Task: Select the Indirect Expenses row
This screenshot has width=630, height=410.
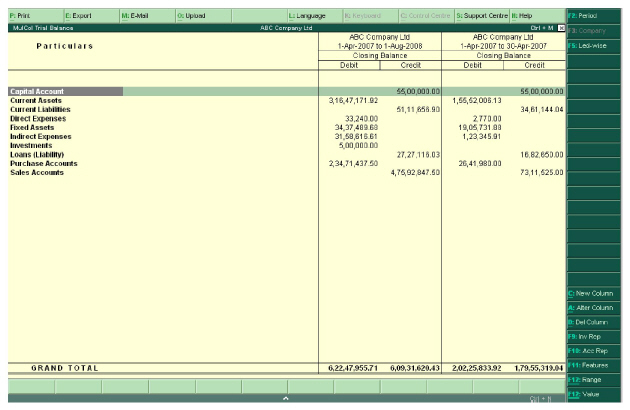Action: click(286, 137)
